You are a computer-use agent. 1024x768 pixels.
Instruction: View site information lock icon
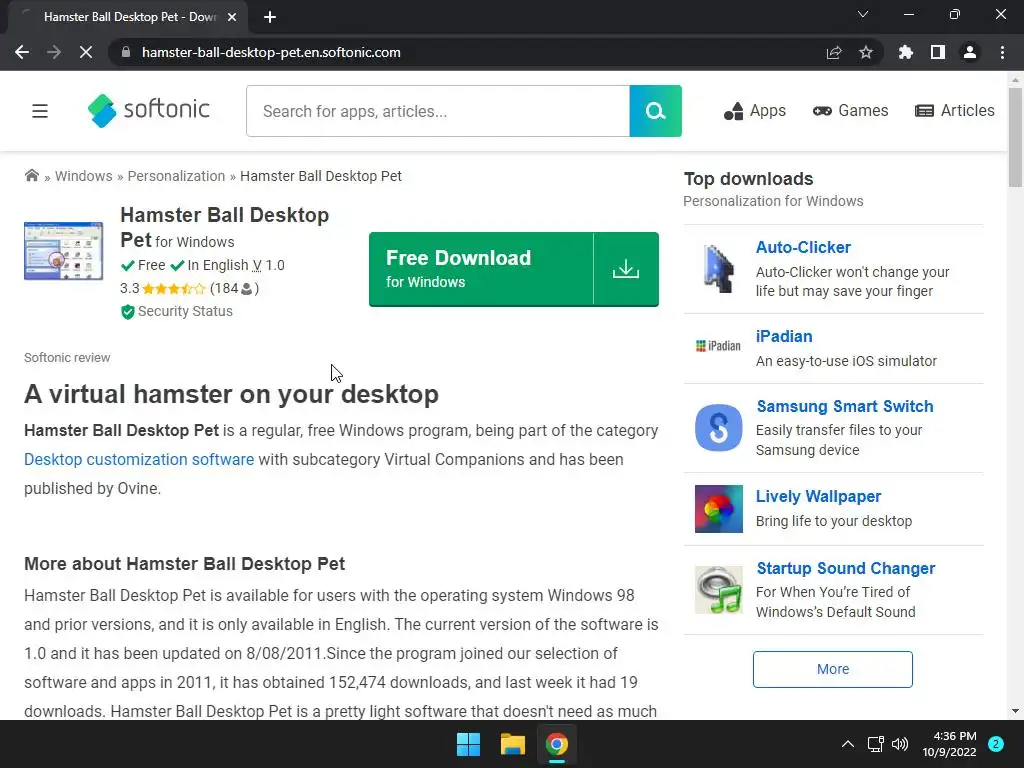(x=126, y=52)
